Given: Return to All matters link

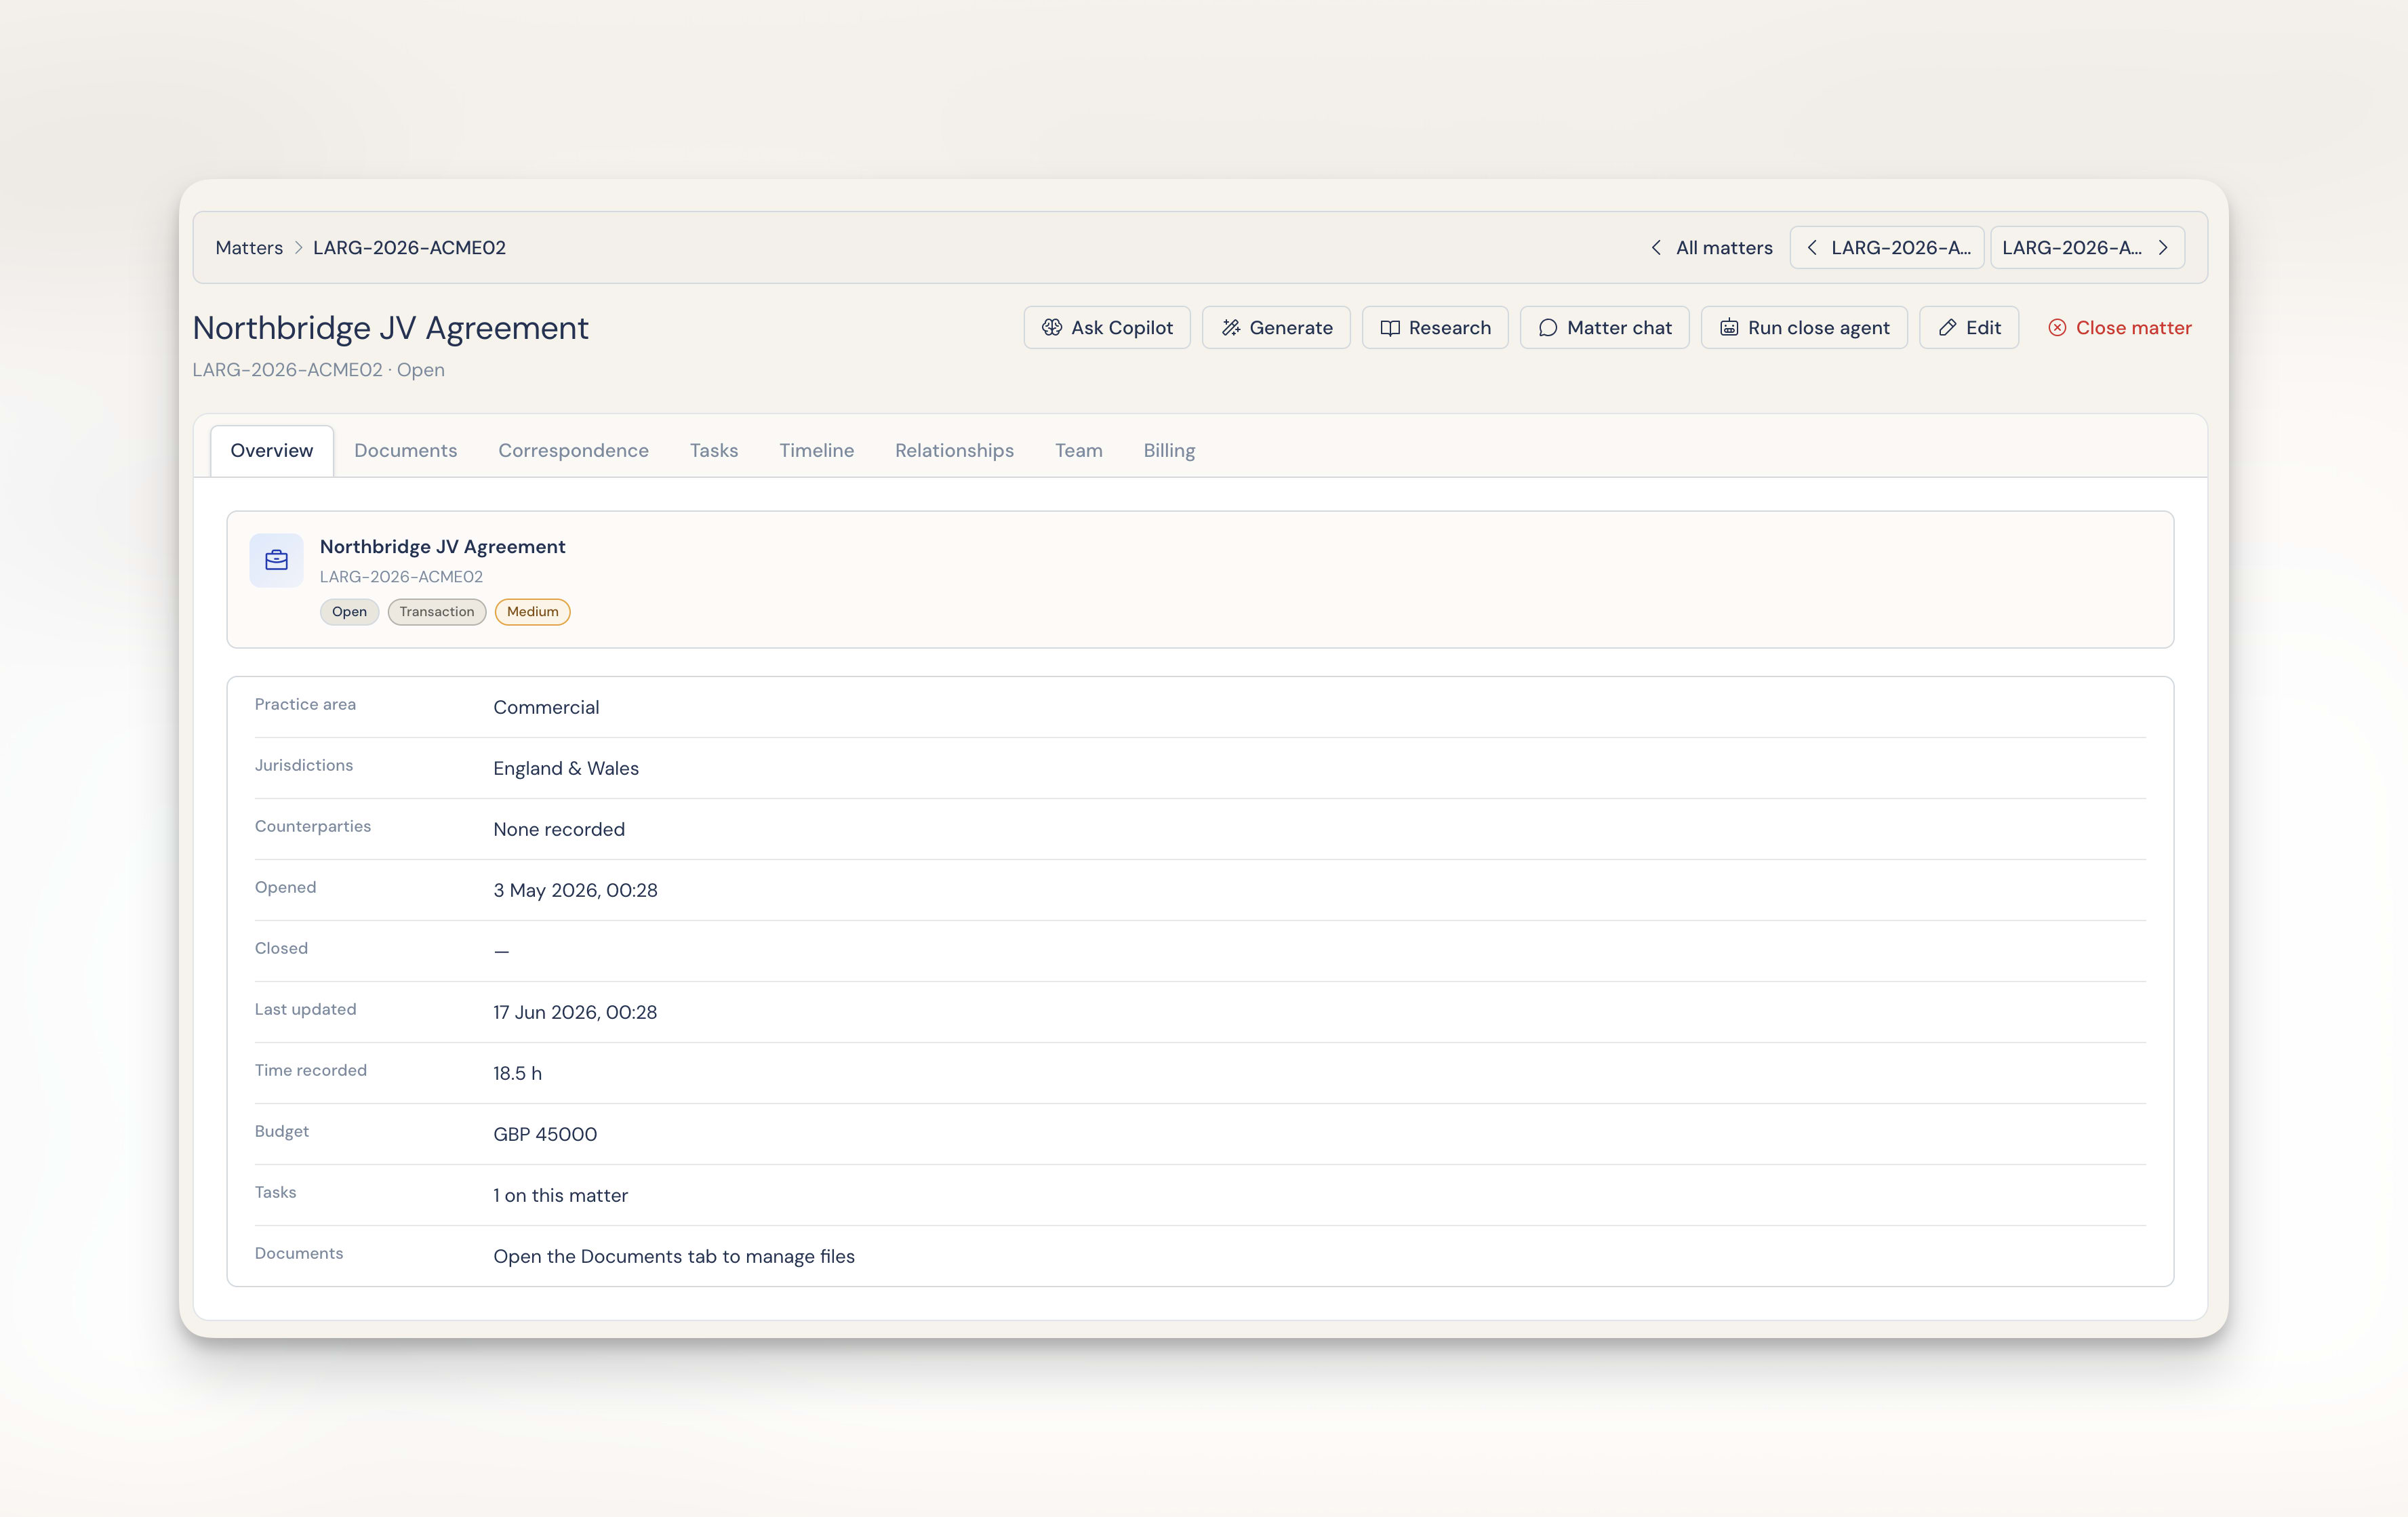Looking at the screenshot, I should [x=1724, y=247].
